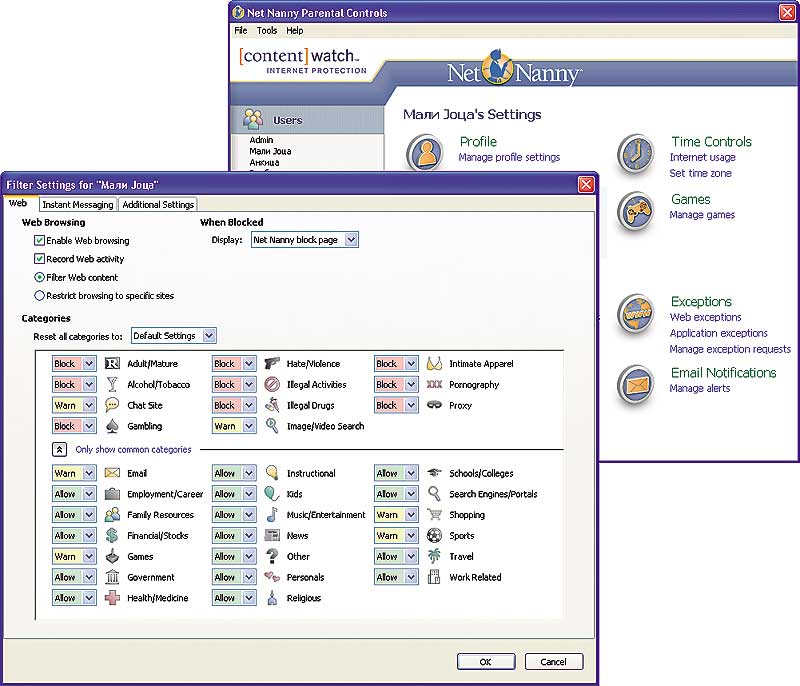This screenshot has width=800, height=686.
Task: Click the Illegal Drugs icon
Action: click(x=272, y=405)
